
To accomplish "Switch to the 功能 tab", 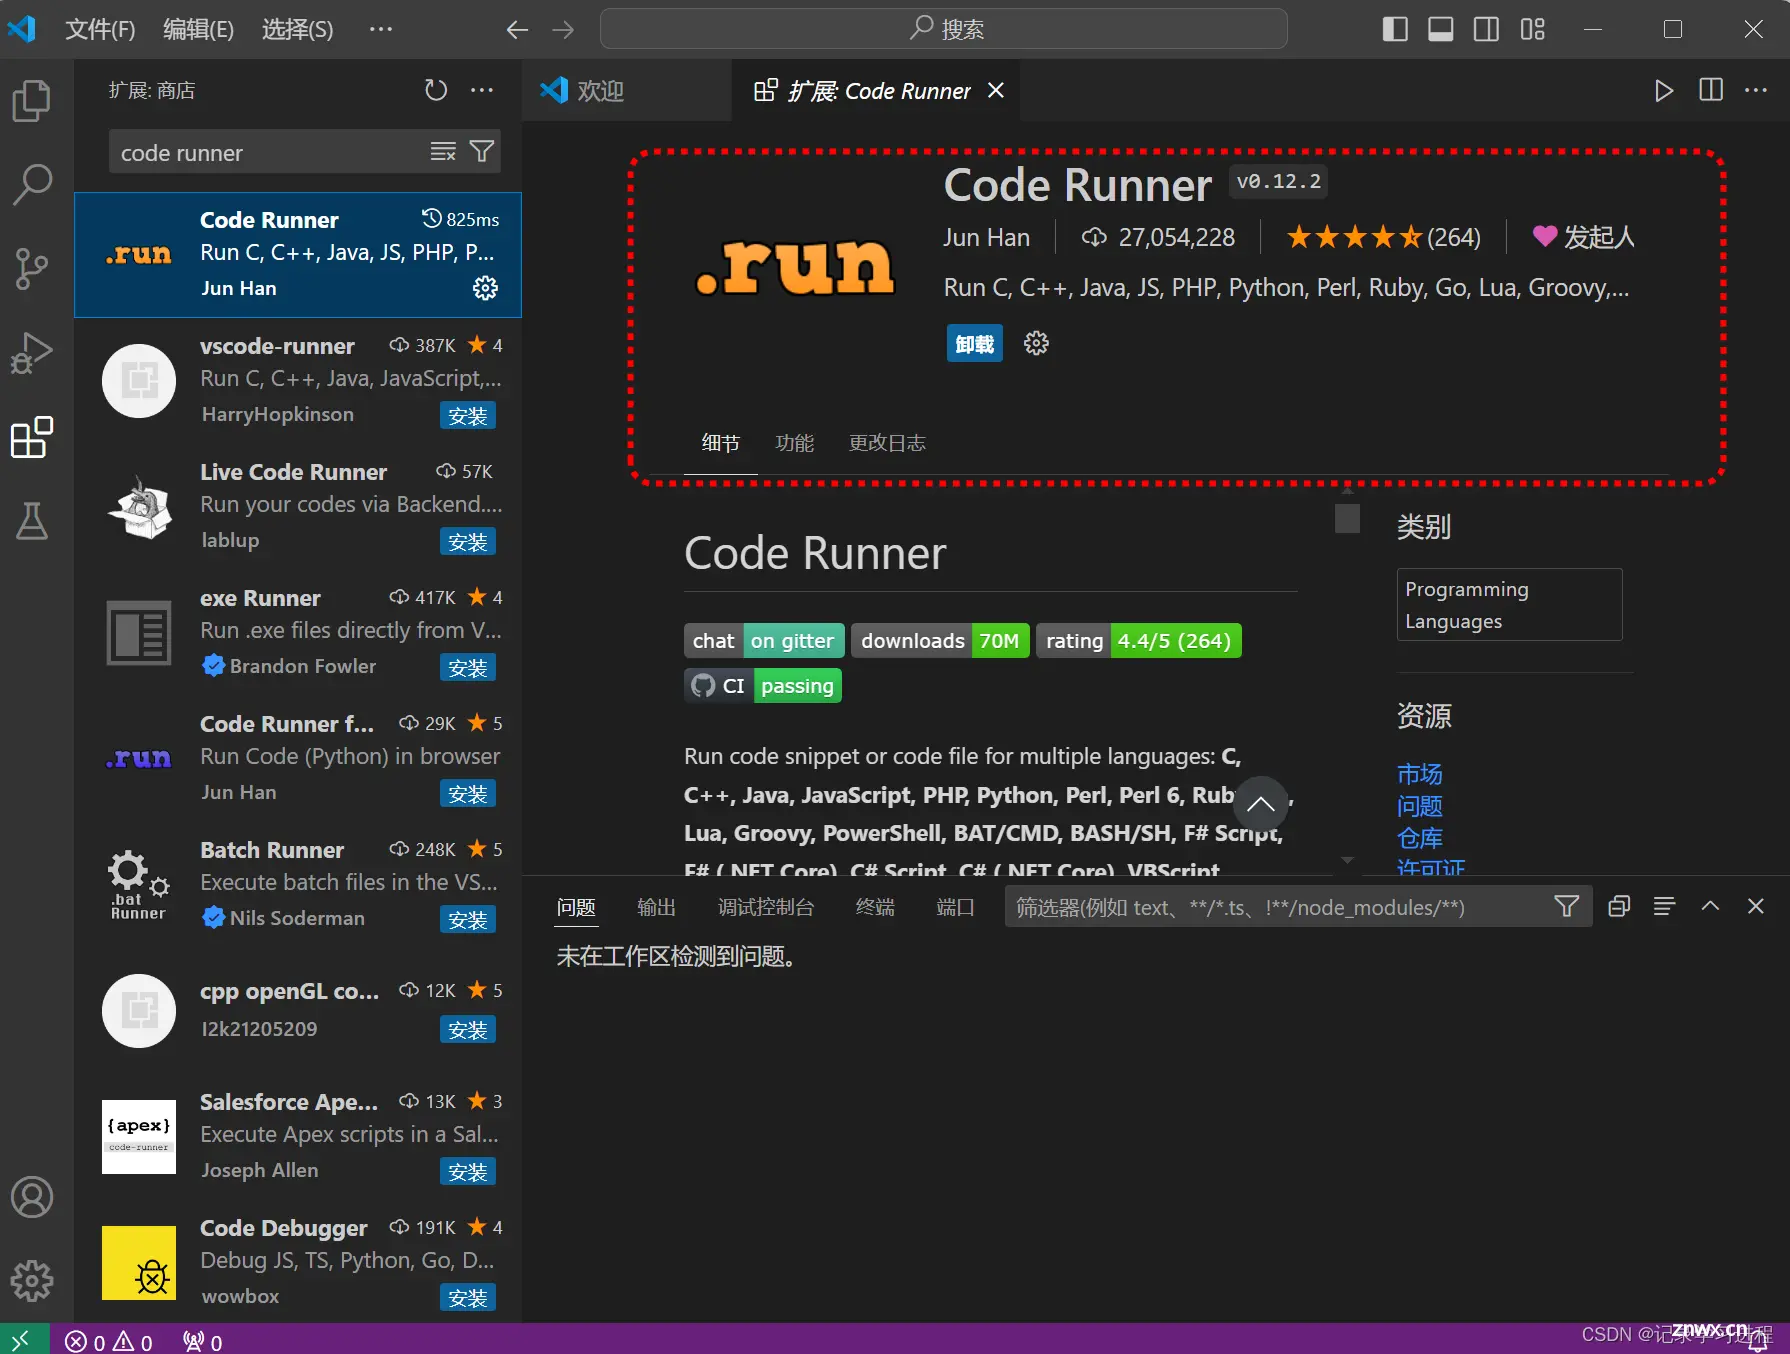I will click(x=795, y=443).
